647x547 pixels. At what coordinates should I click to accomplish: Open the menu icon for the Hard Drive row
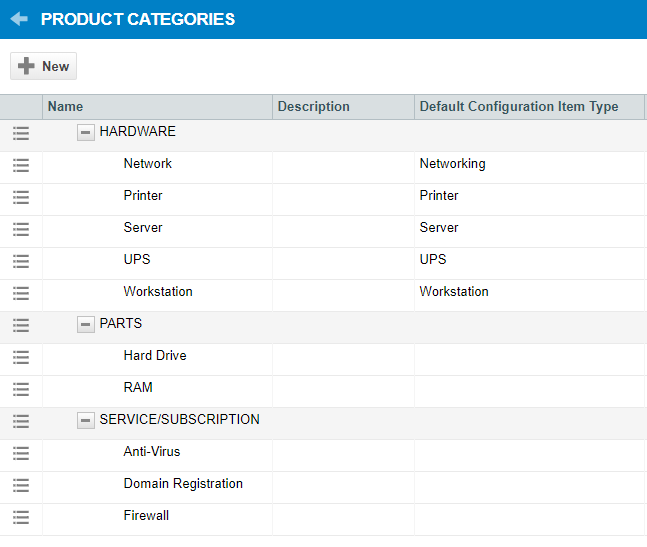coord(21,356)
